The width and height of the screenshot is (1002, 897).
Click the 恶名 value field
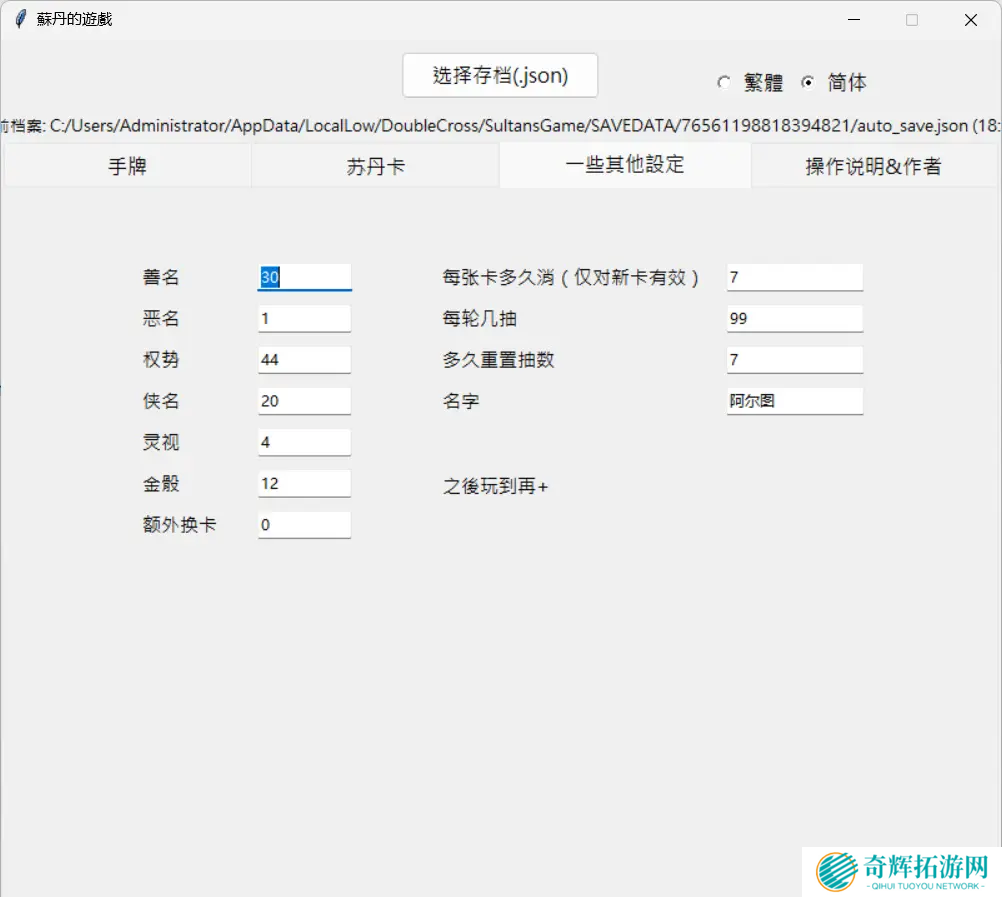[304, 319]
